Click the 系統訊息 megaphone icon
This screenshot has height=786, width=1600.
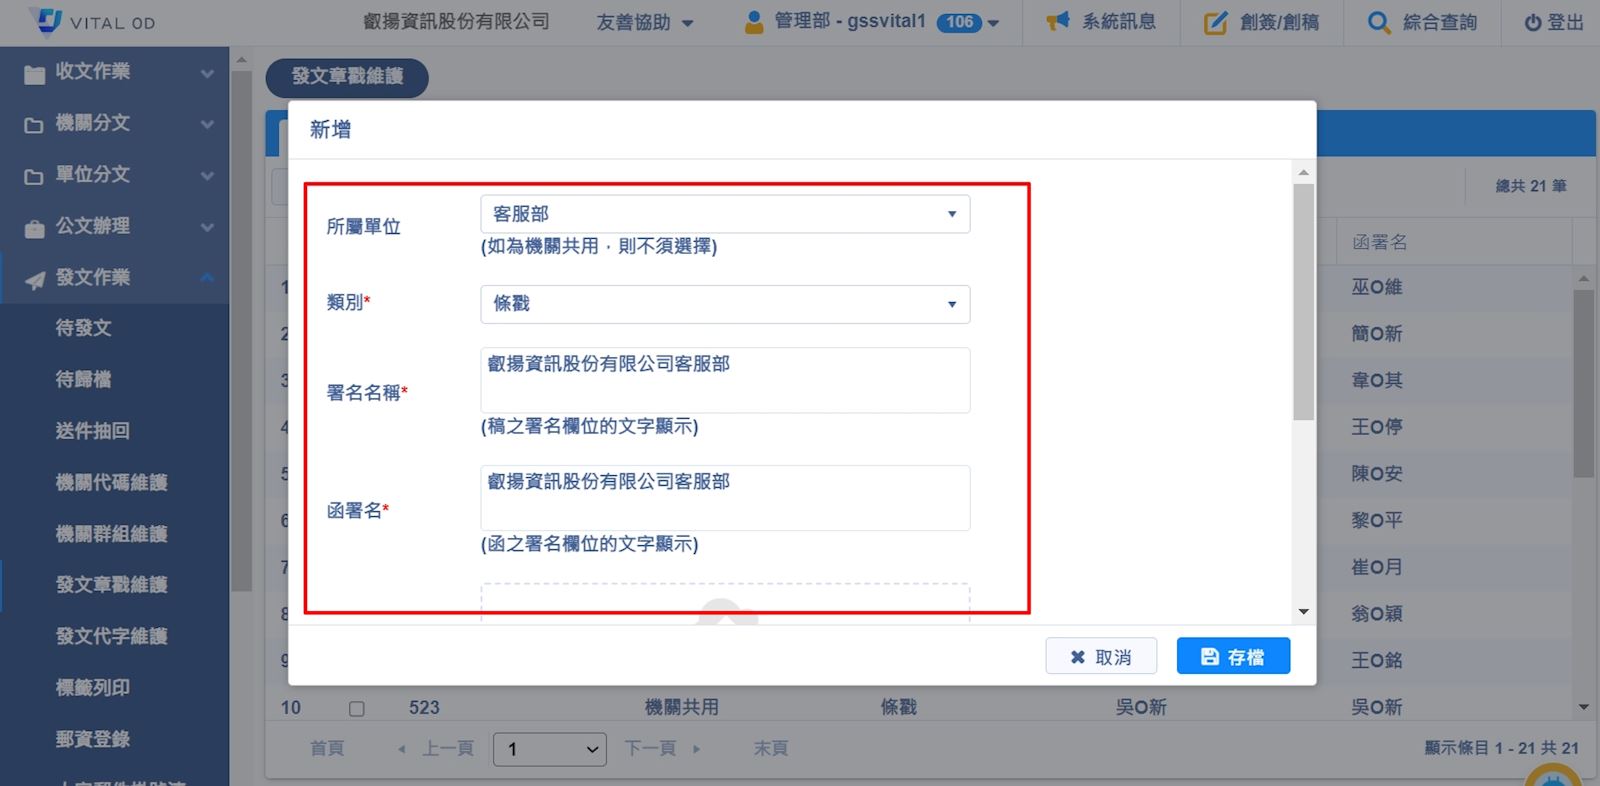[1057, 22]
